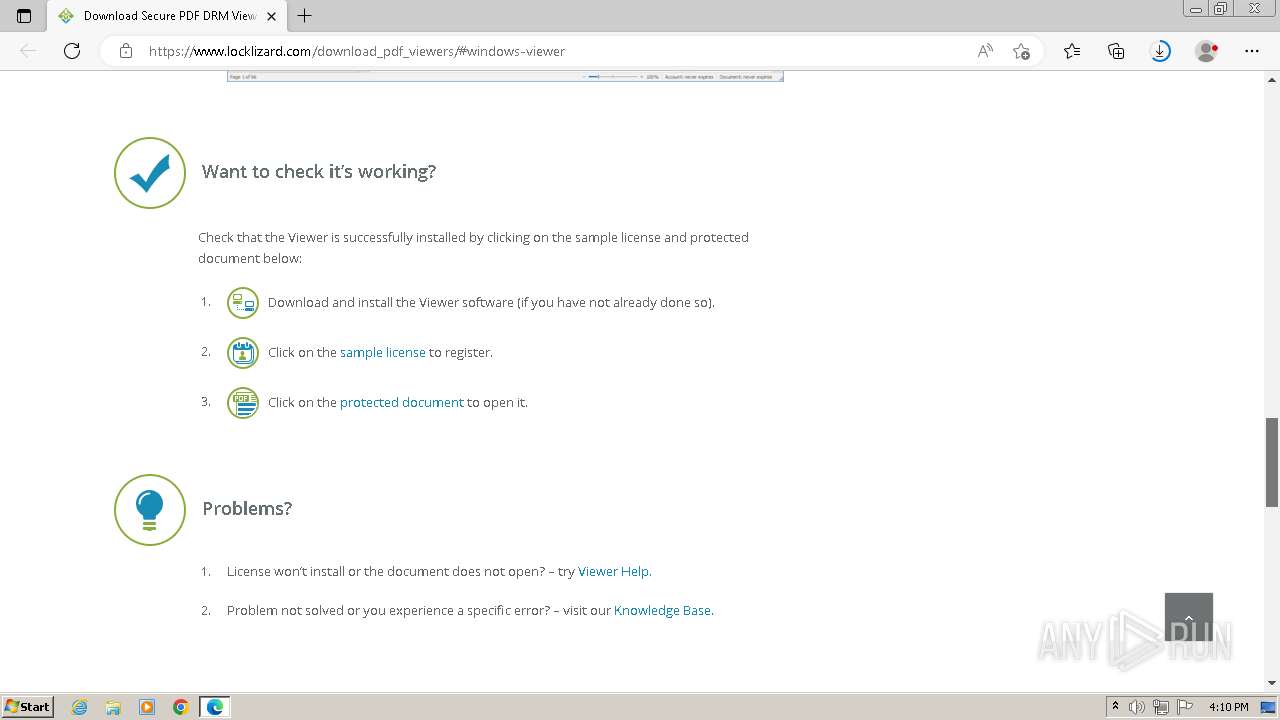Open the Collections icon

[1116, 51]
